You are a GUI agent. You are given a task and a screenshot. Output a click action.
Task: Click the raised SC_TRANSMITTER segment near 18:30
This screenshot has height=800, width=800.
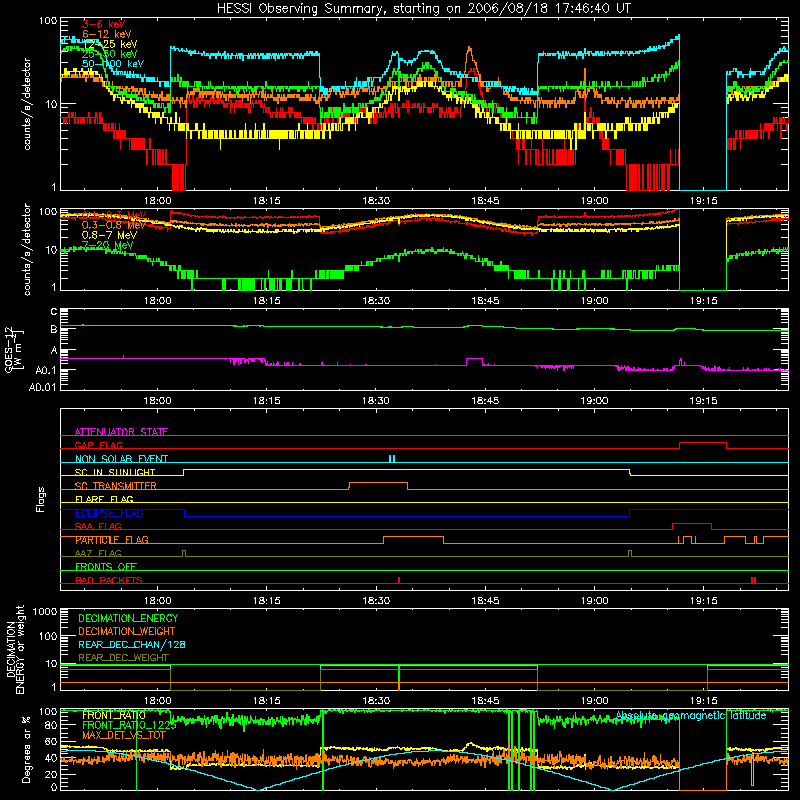point(378,483)
